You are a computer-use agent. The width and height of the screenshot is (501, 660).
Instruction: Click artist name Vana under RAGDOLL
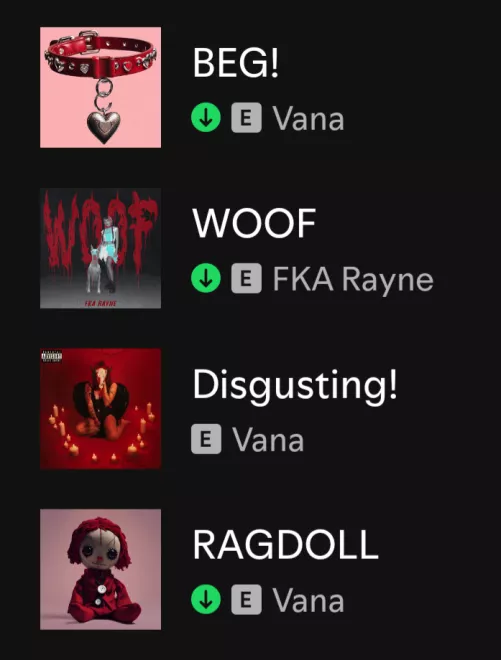pos(308,601)
